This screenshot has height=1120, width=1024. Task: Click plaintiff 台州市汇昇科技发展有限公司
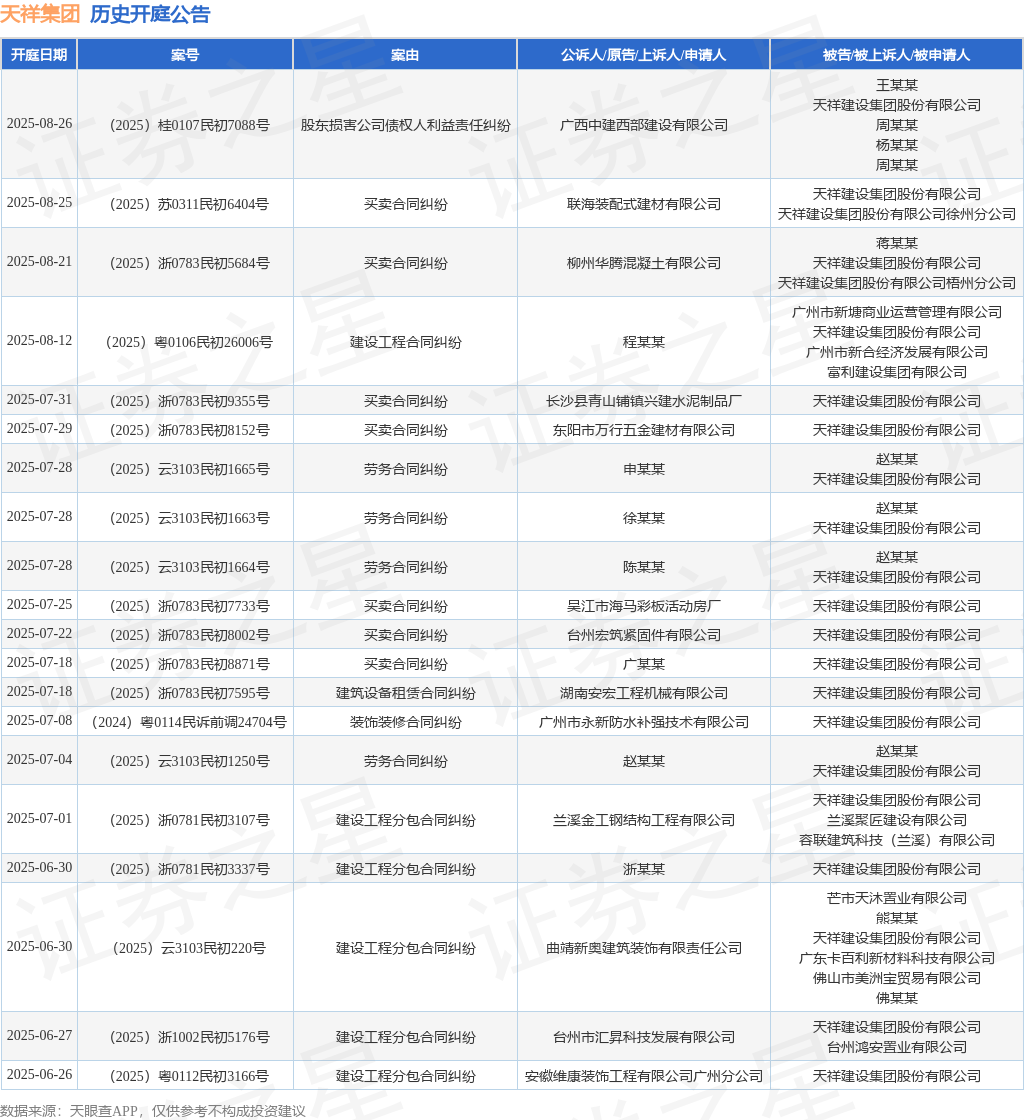[x=643, y=1038]
